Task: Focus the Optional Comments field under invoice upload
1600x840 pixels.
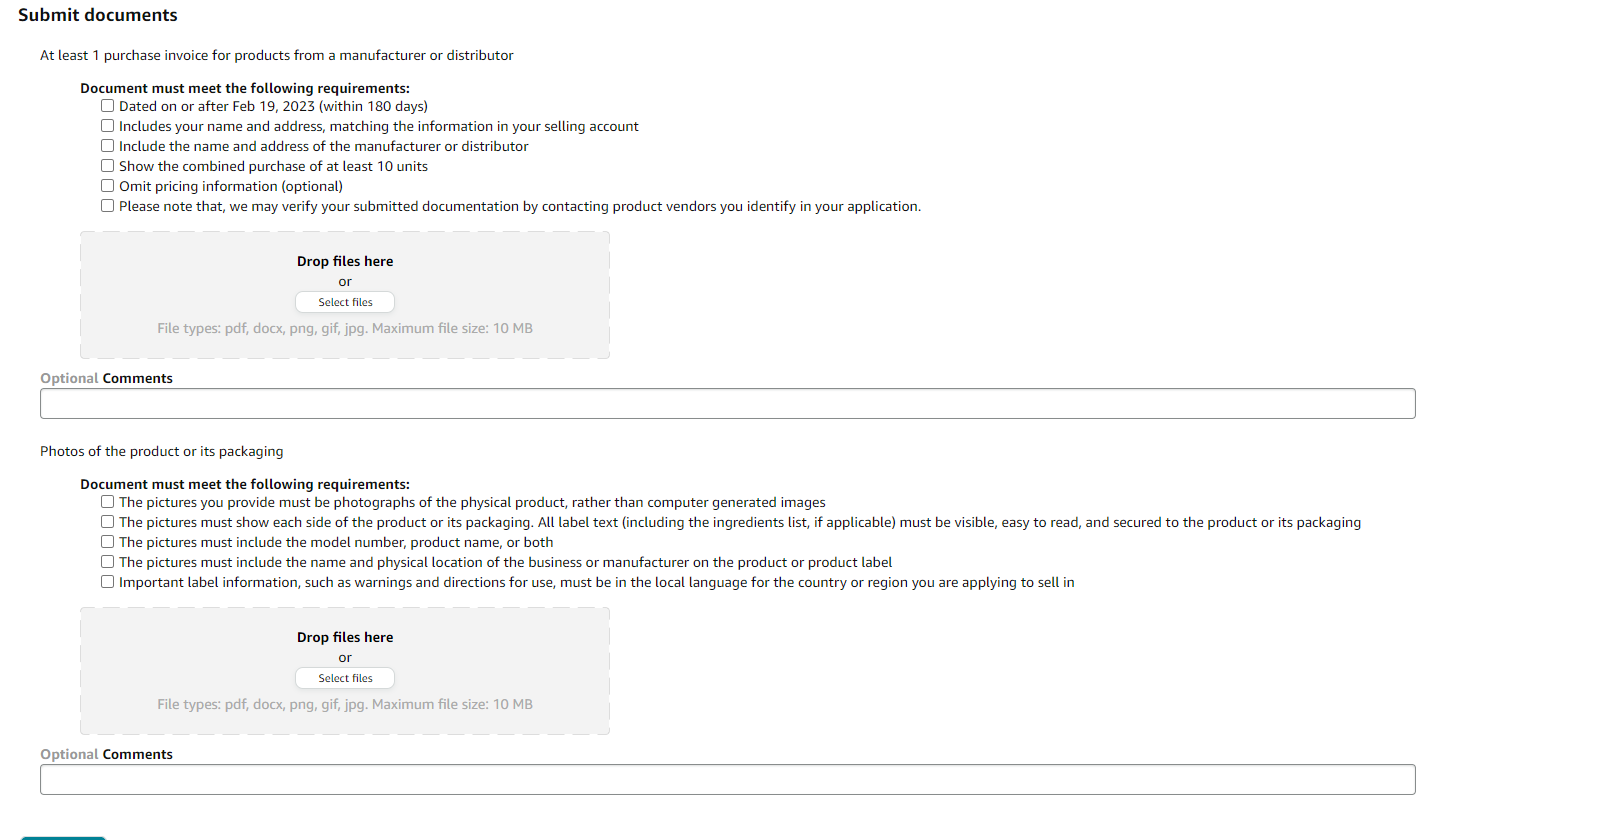Action: (728, 404)
